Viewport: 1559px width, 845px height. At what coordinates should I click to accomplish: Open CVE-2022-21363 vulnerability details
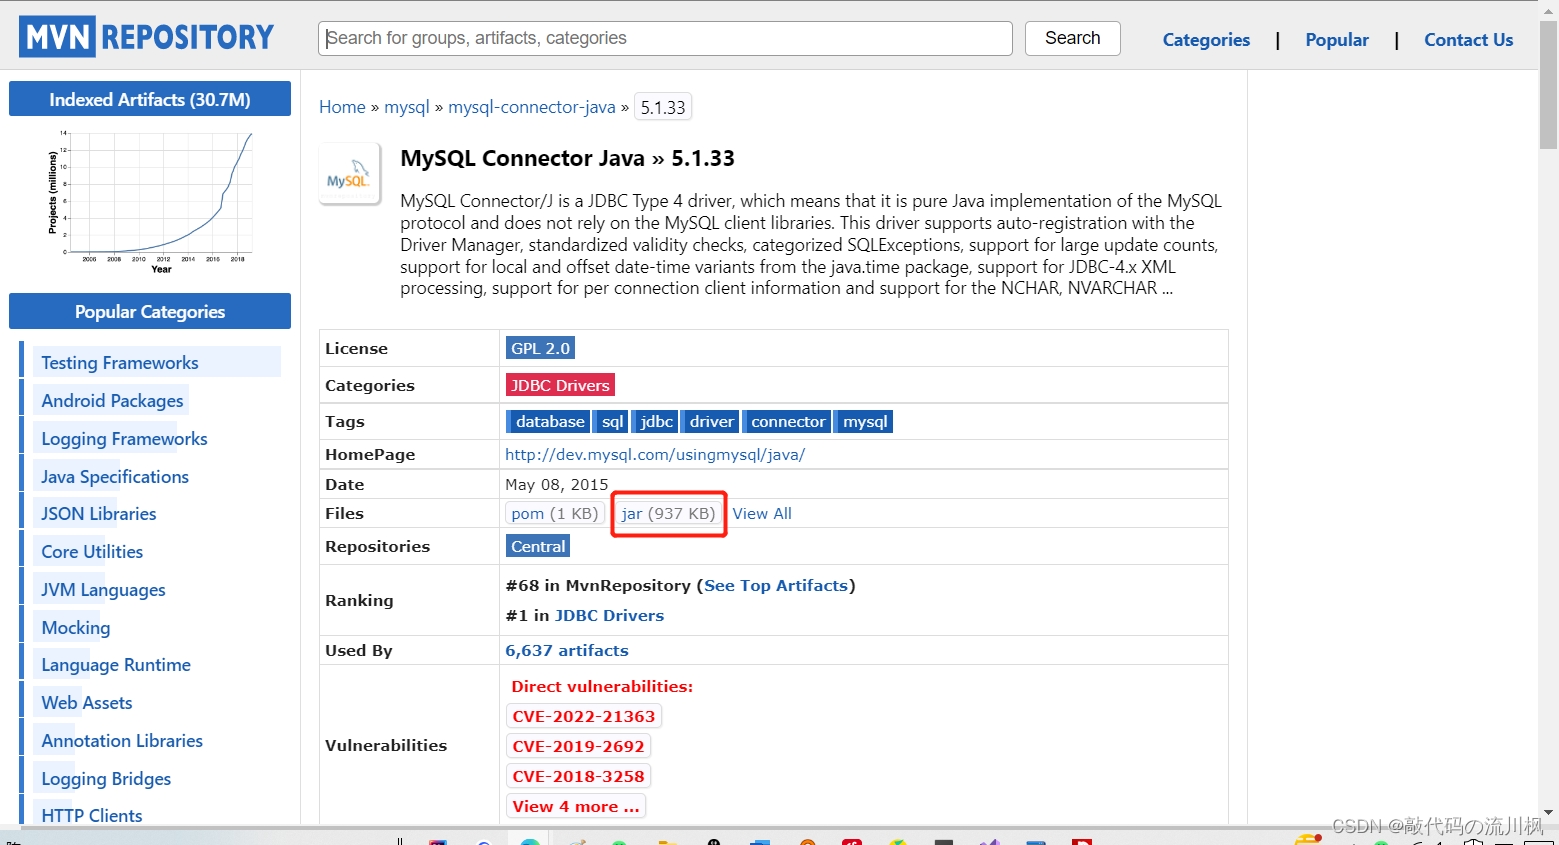coord(584,716)
